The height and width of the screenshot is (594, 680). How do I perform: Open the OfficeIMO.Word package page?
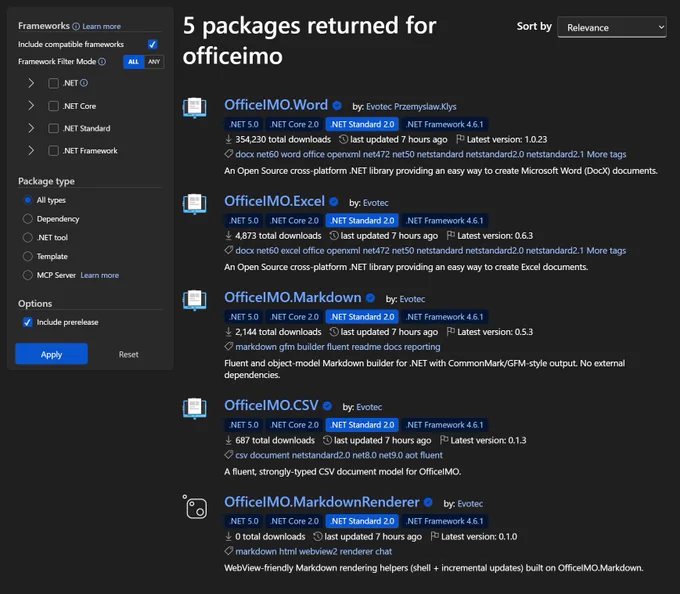coord(276,105)
